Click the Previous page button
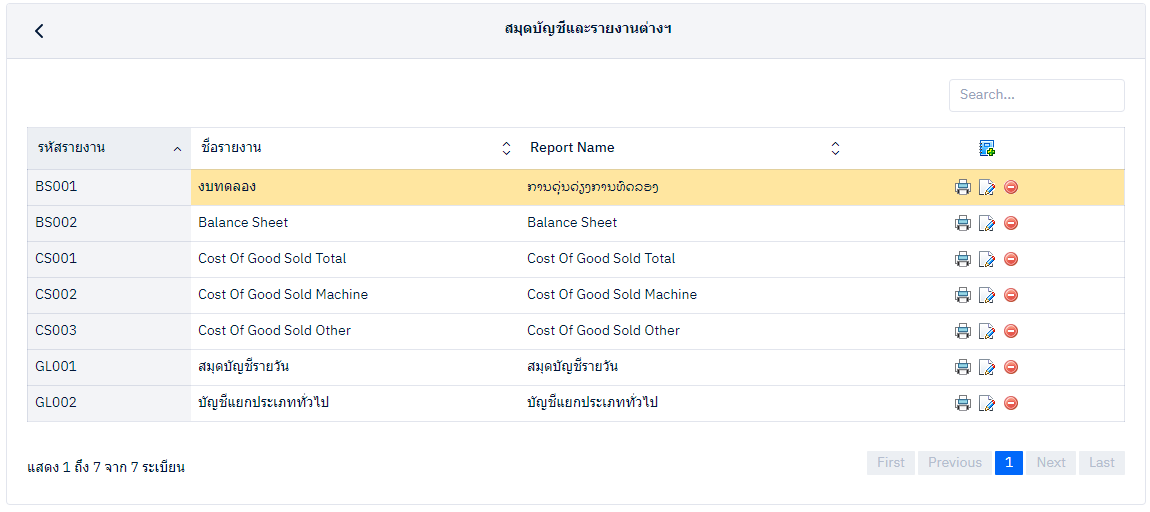 pyautogui.click(x=954, y=462)
